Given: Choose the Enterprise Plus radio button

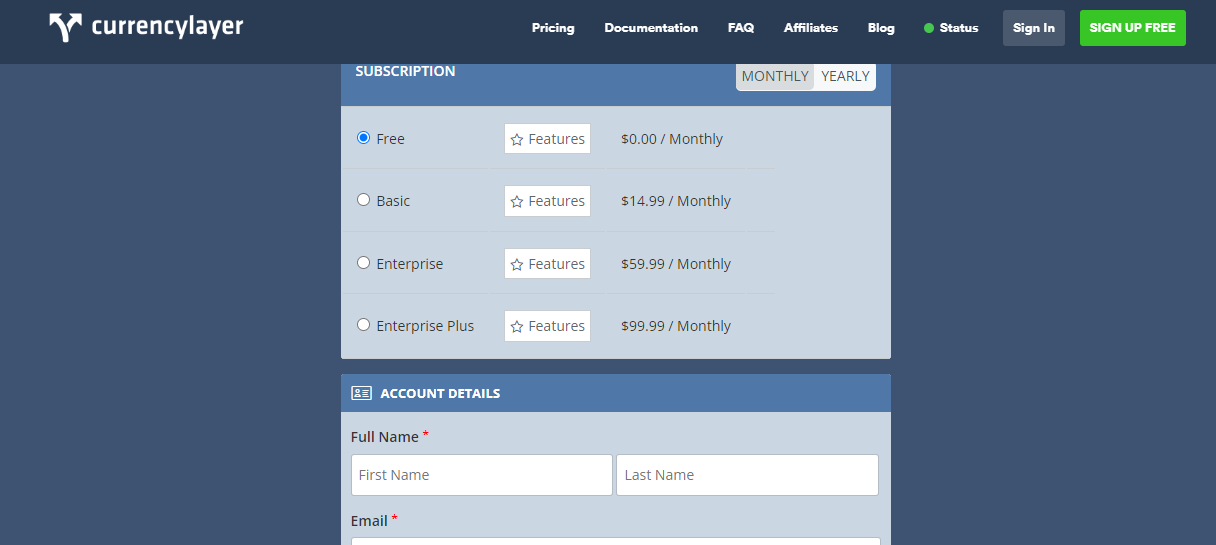Looking at the screenshot, I should [364, 325].
